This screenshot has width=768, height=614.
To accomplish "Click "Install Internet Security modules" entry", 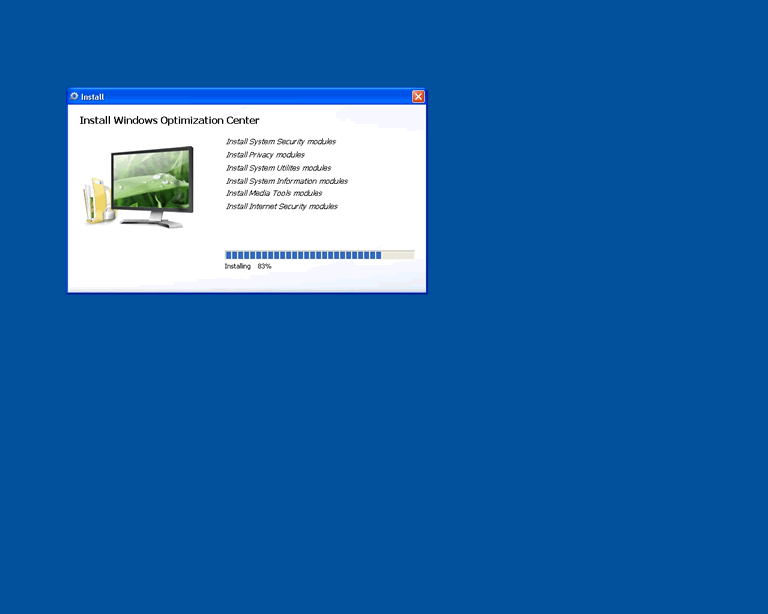I will pyautogui.click(x=282, y=206).
